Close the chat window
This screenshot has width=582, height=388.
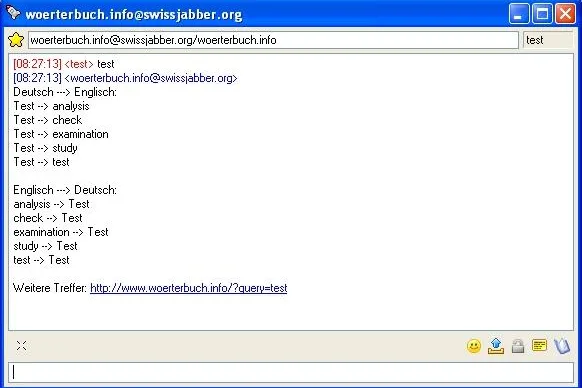pos(565,14)
